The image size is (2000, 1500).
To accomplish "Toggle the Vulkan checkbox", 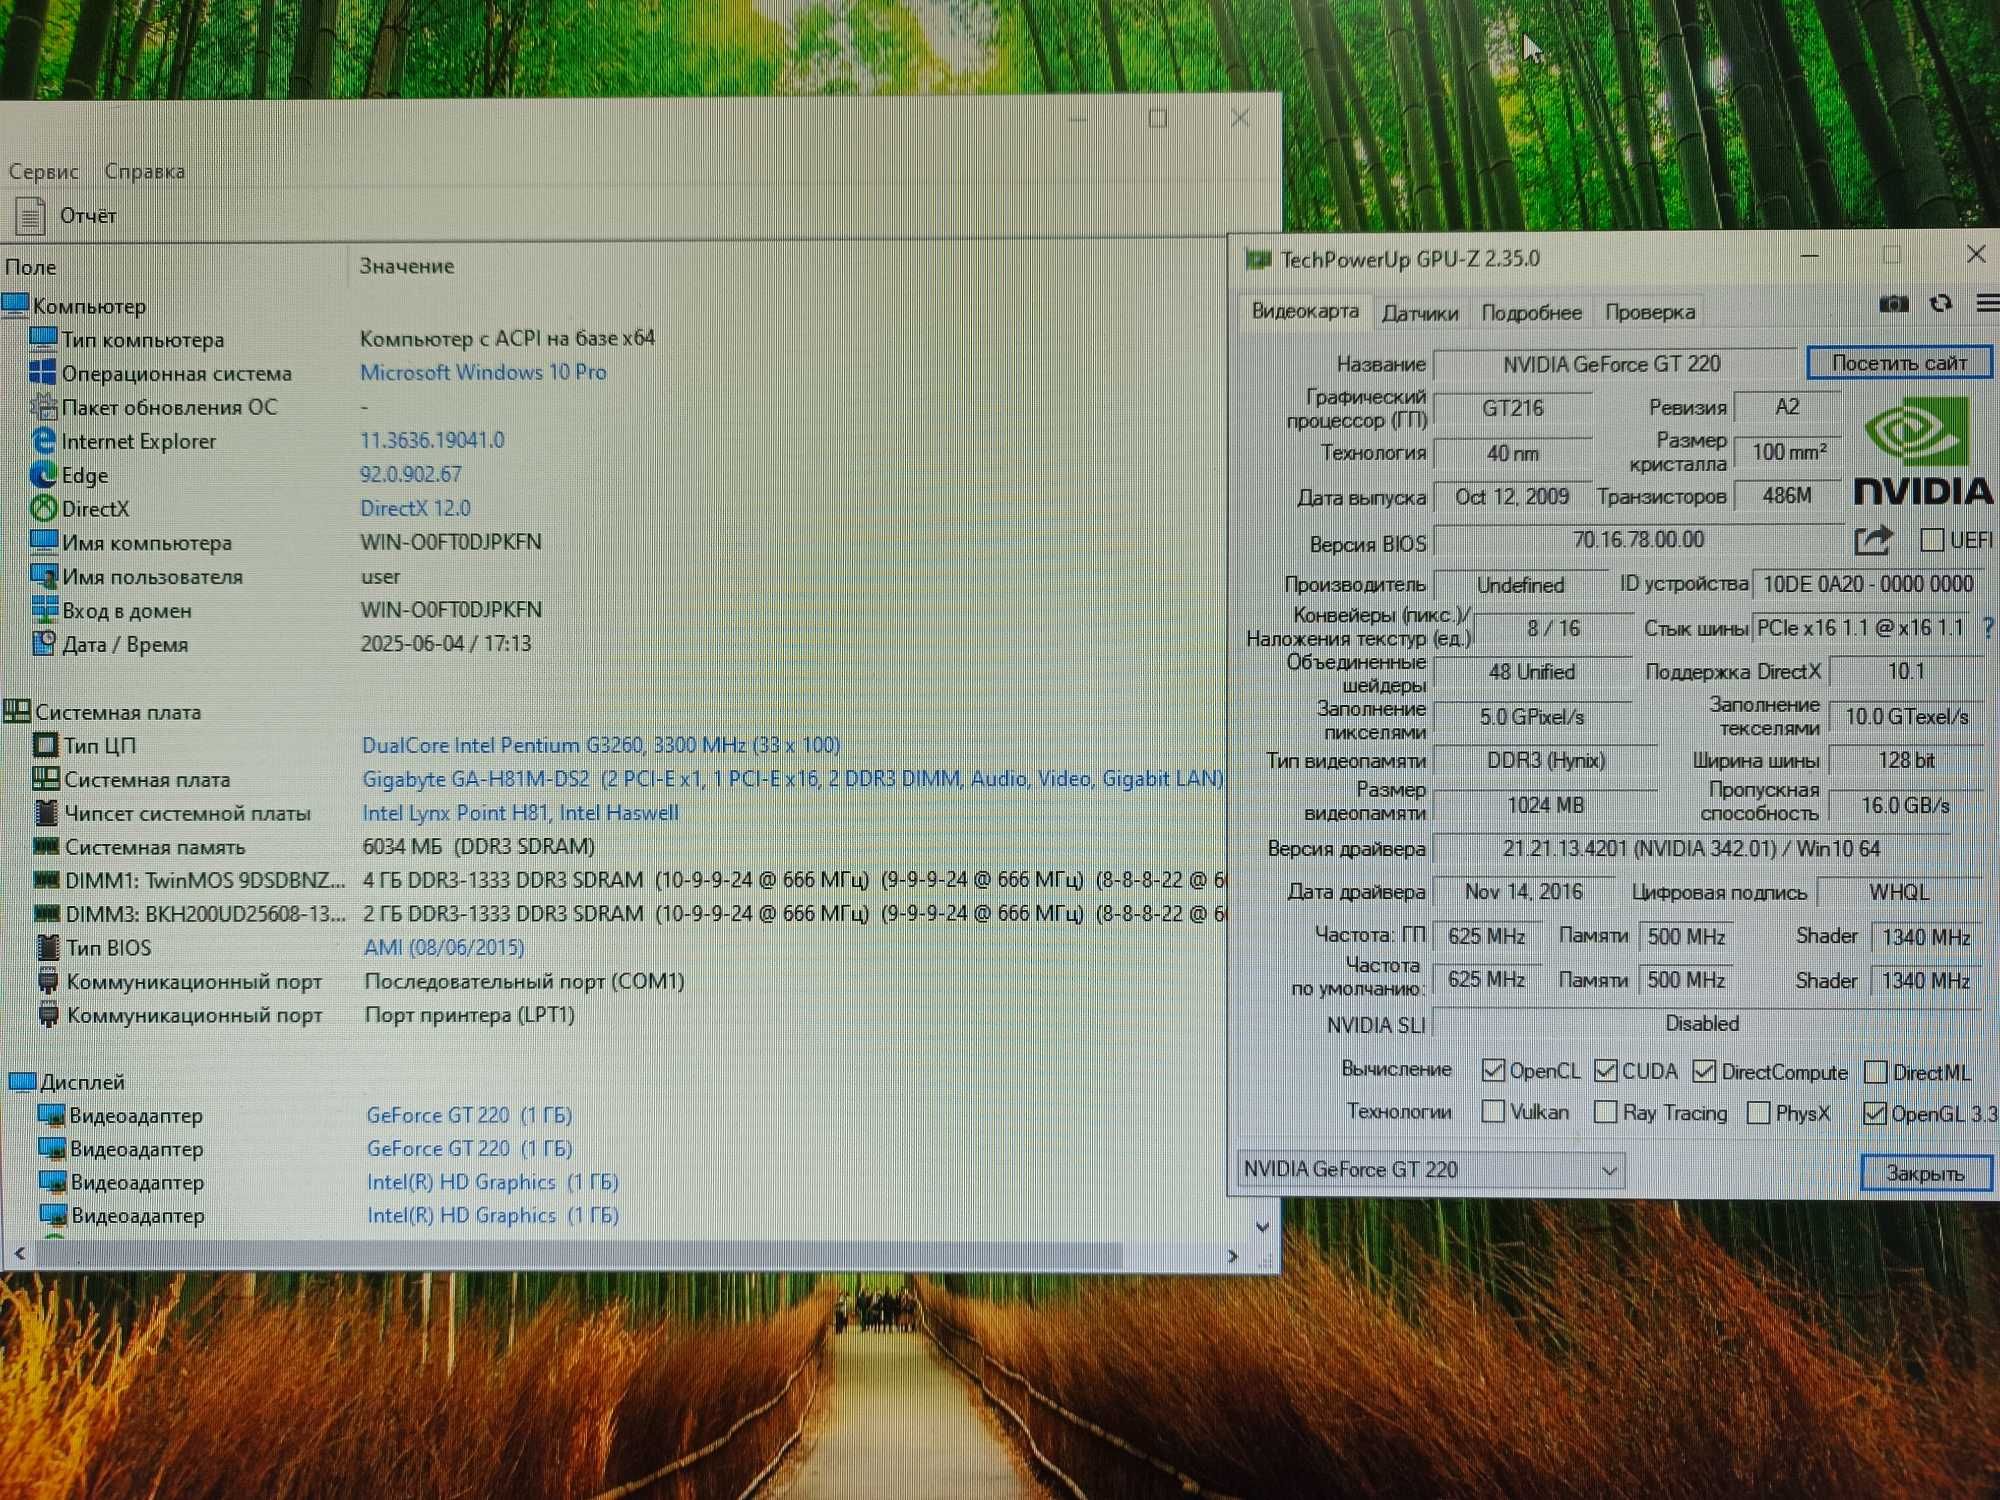I will (x=1493, y=1112).
